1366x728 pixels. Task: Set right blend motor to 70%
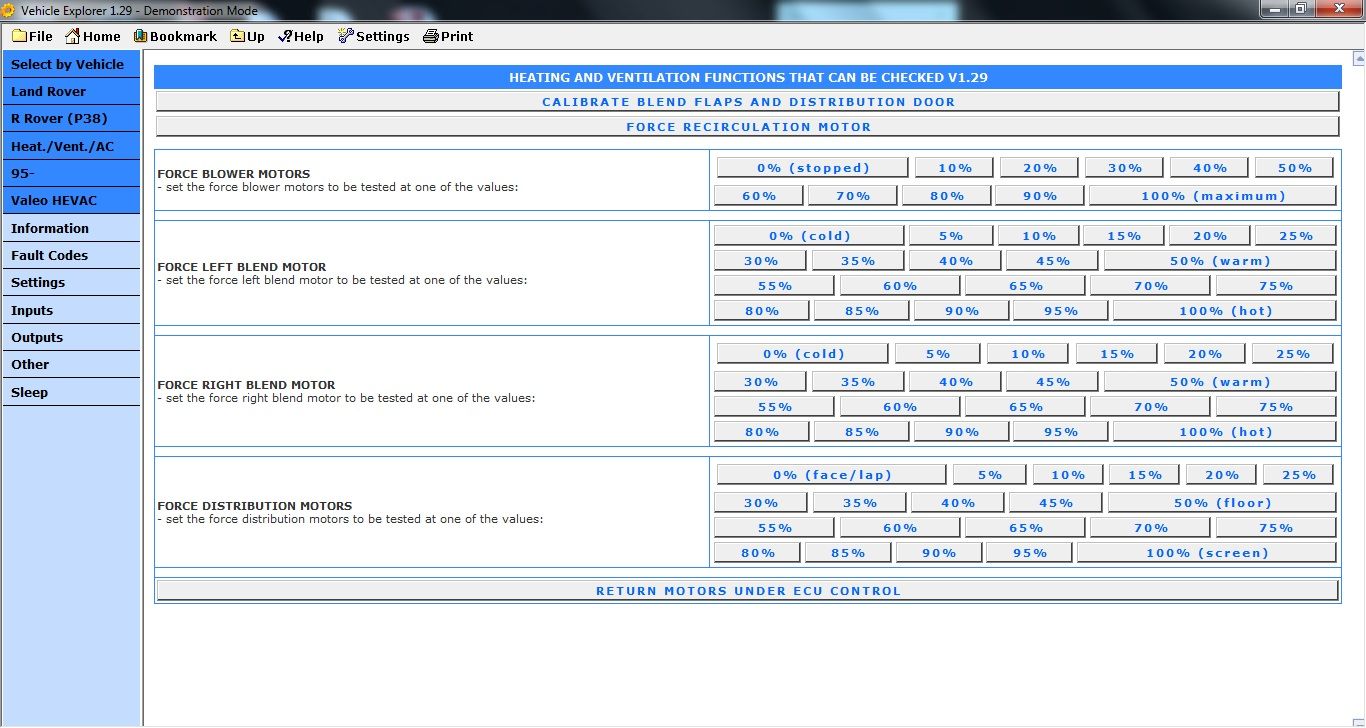(1150, 407)
